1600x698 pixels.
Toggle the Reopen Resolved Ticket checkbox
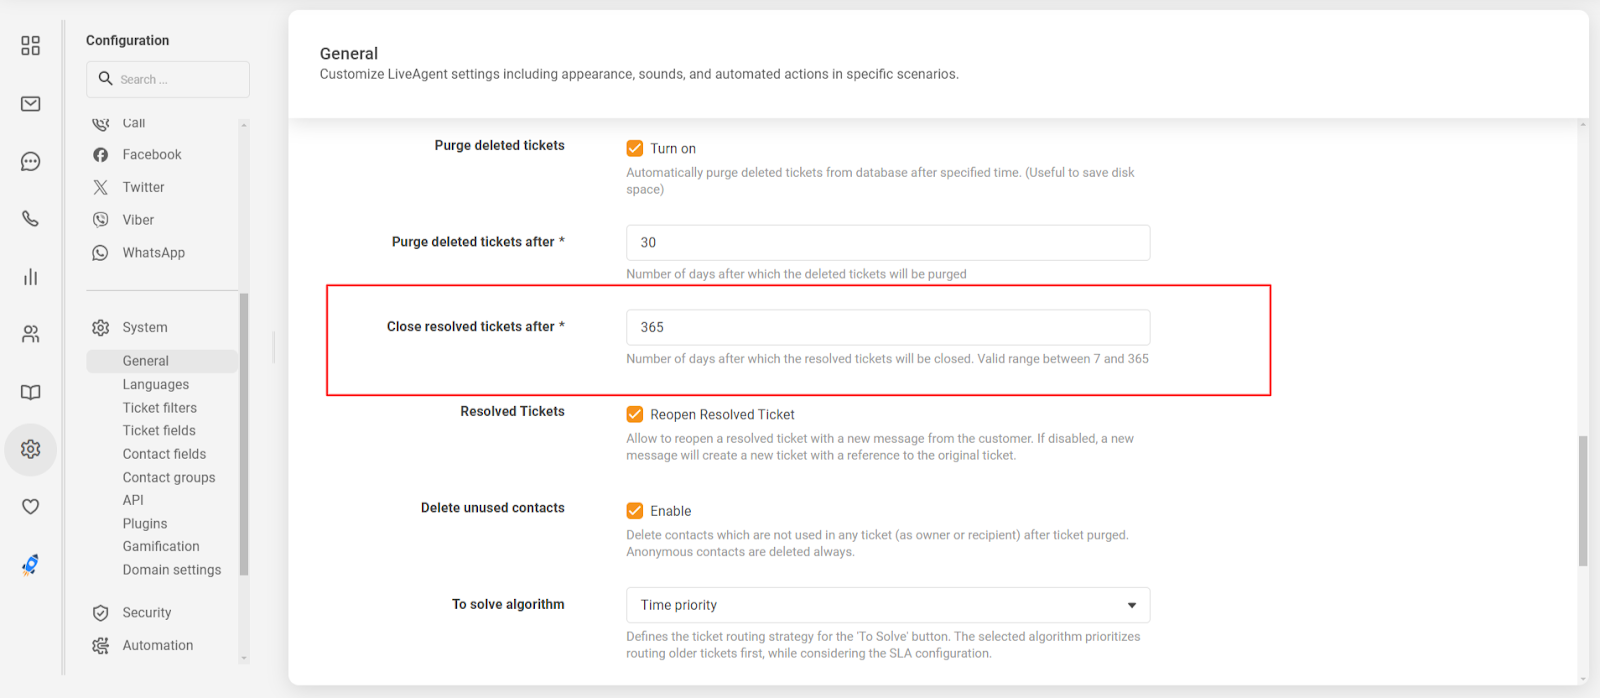coord(635,415)
